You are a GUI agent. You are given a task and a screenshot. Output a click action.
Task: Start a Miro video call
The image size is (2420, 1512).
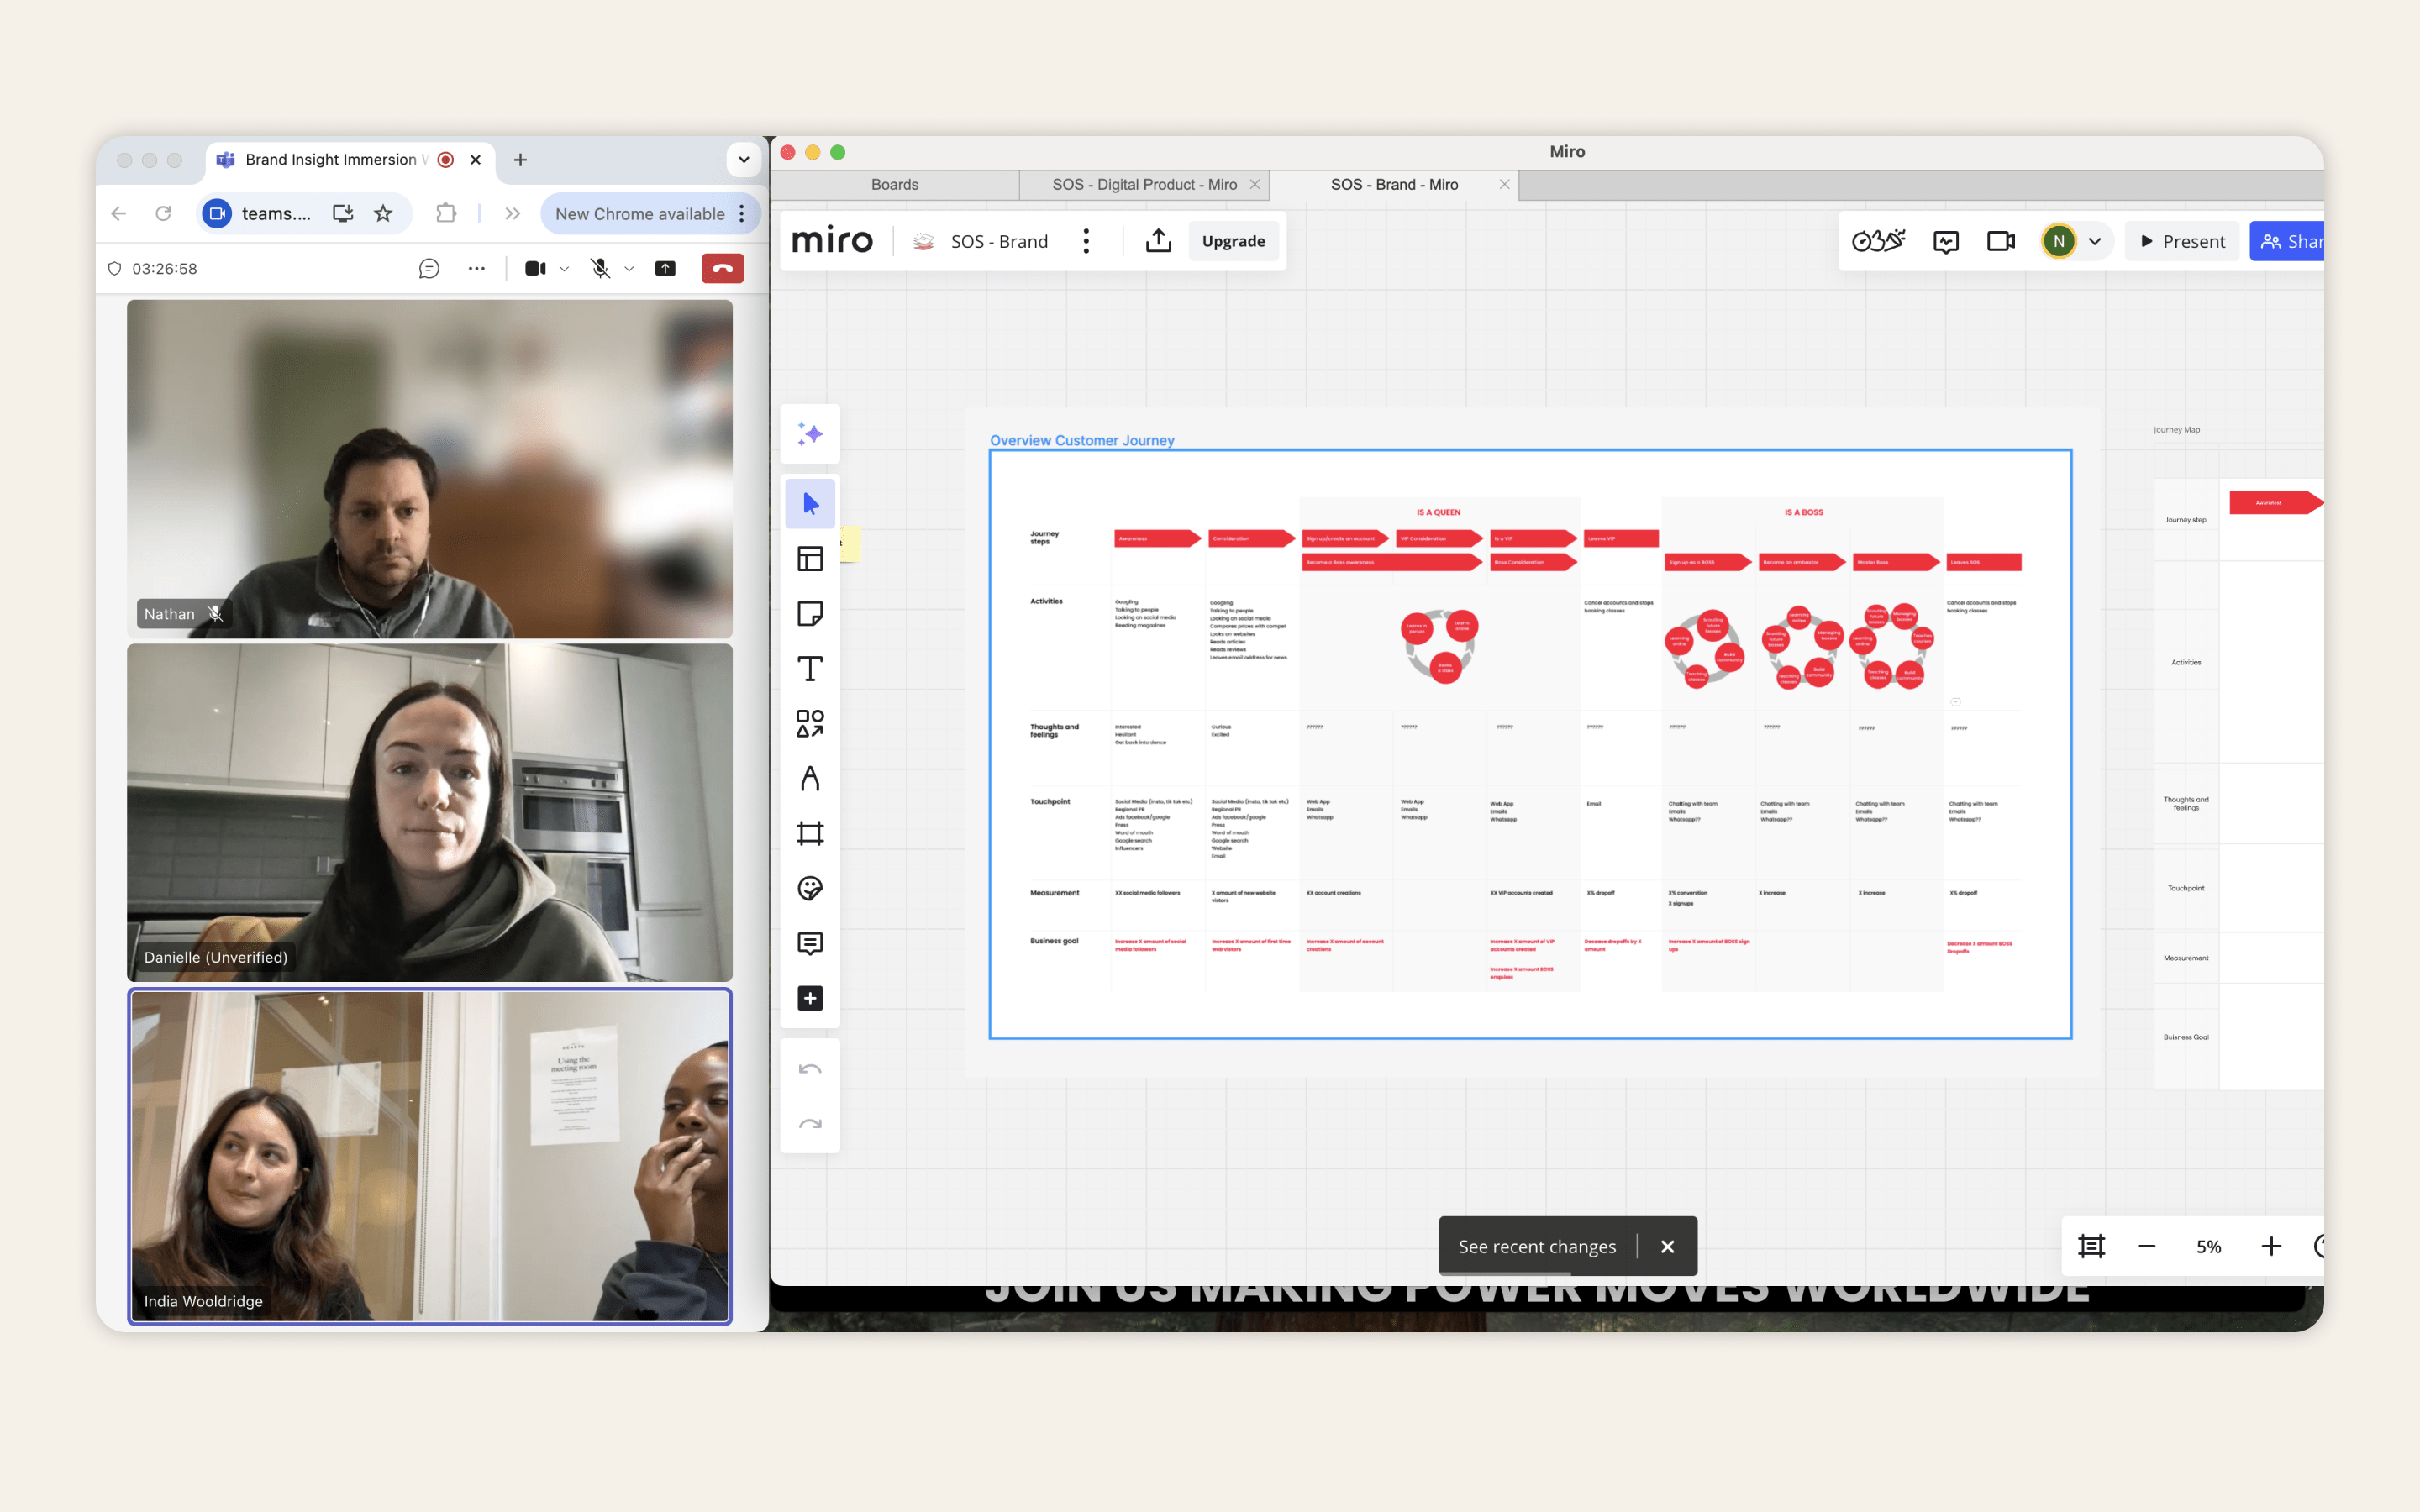2000,241
